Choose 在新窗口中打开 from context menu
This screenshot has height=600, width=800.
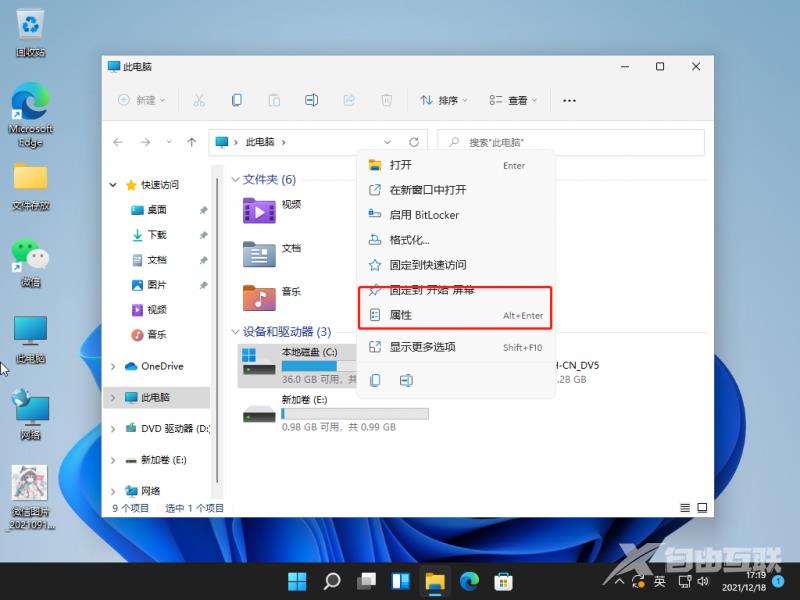pyautogui.click(x=456, y=190)
